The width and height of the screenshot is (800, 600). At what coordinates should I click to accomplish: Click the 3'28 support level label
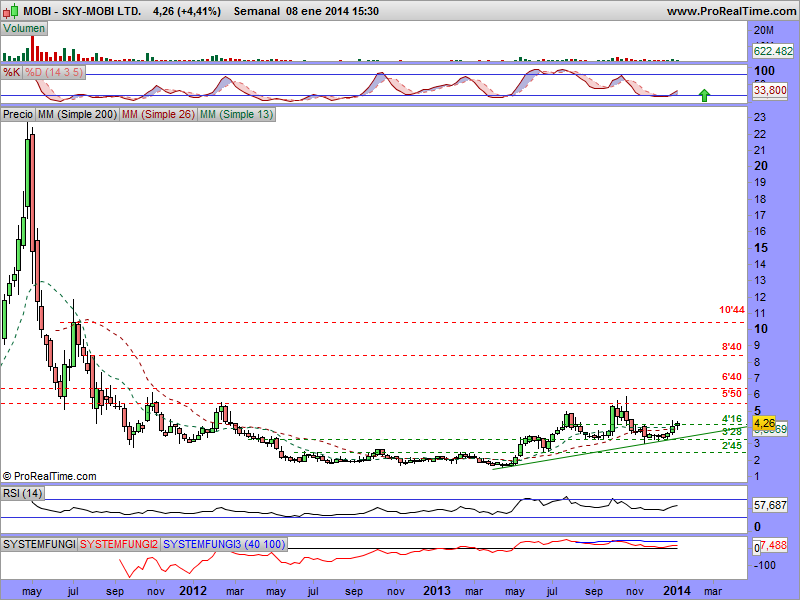(732, 432)
